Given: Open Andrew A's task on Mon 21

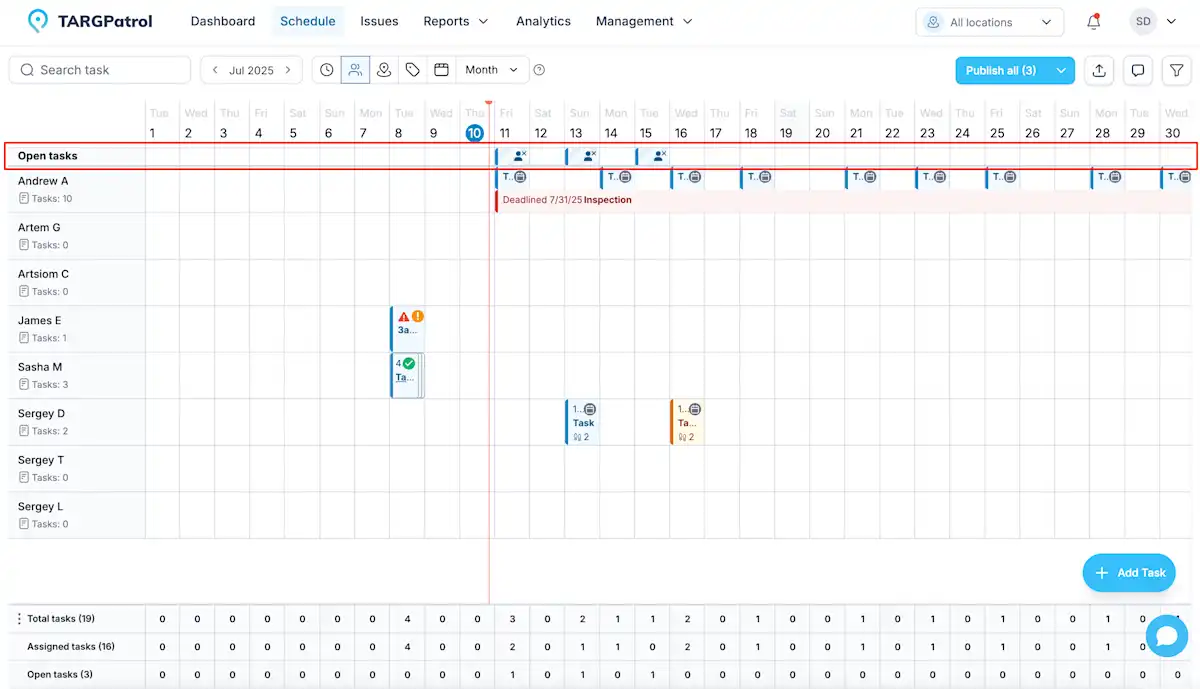Looking at the screenshot, I should pyautogui.click(x=862, y=177).
